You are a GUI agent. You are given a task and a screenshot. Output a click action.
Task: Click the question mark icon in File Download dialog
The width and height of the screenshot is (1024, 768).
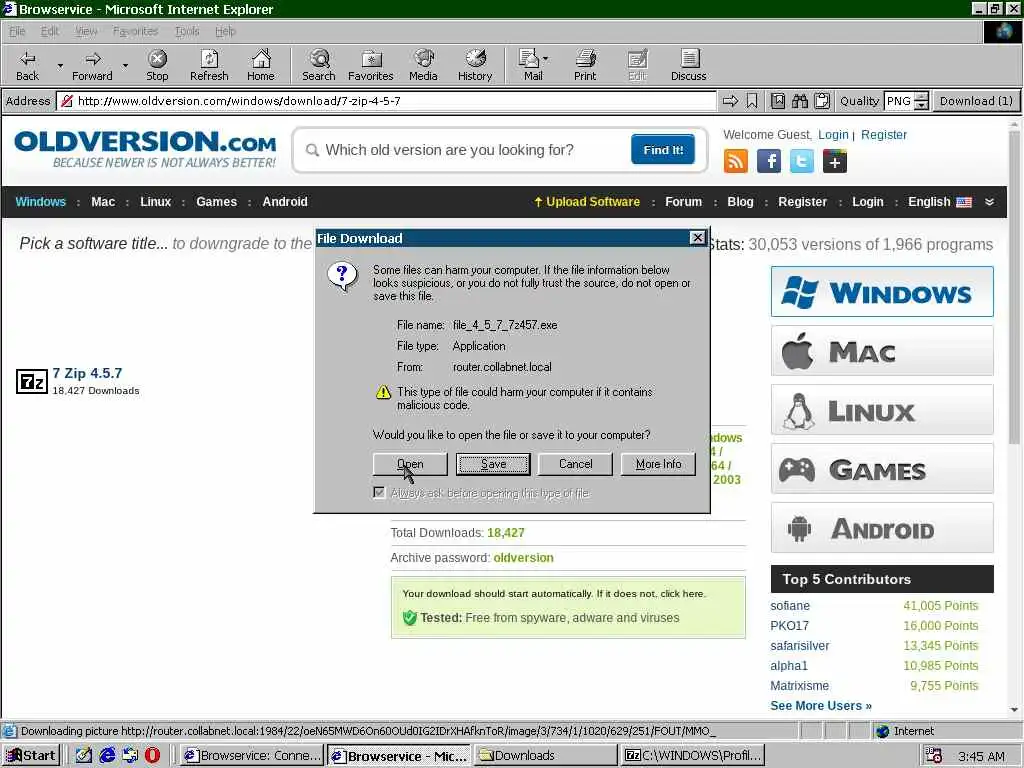coord(343,276)
